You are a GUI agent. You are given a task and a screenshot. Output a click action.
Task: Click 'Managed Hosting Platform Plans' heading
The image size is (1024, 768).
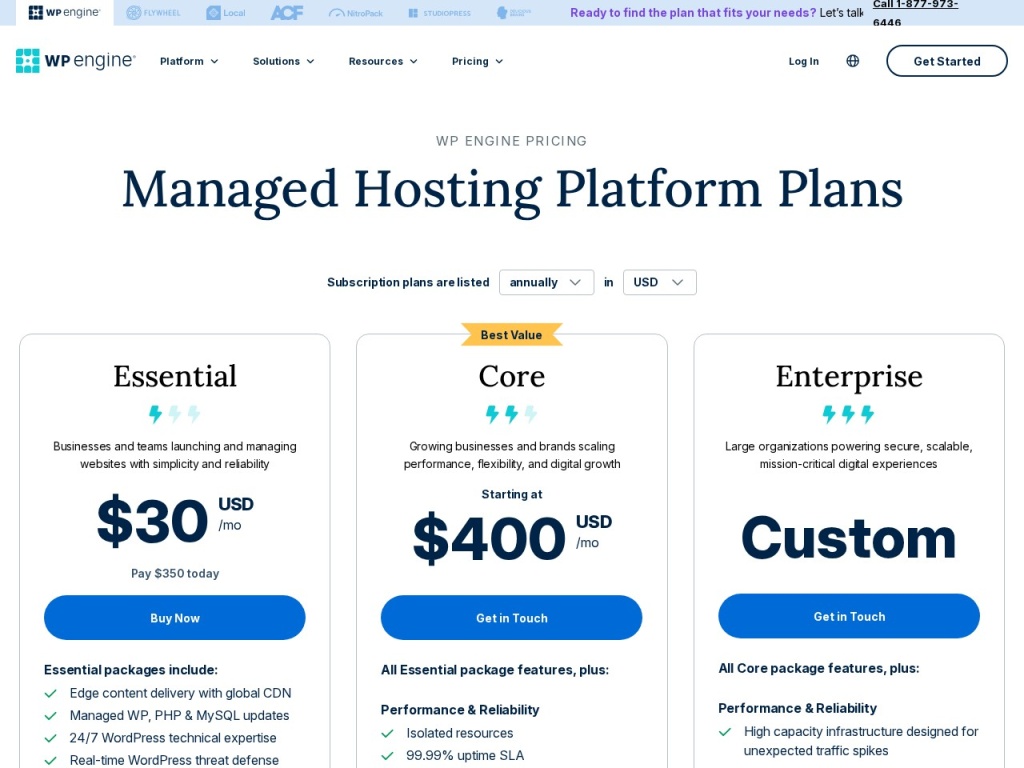click(512, 190)
